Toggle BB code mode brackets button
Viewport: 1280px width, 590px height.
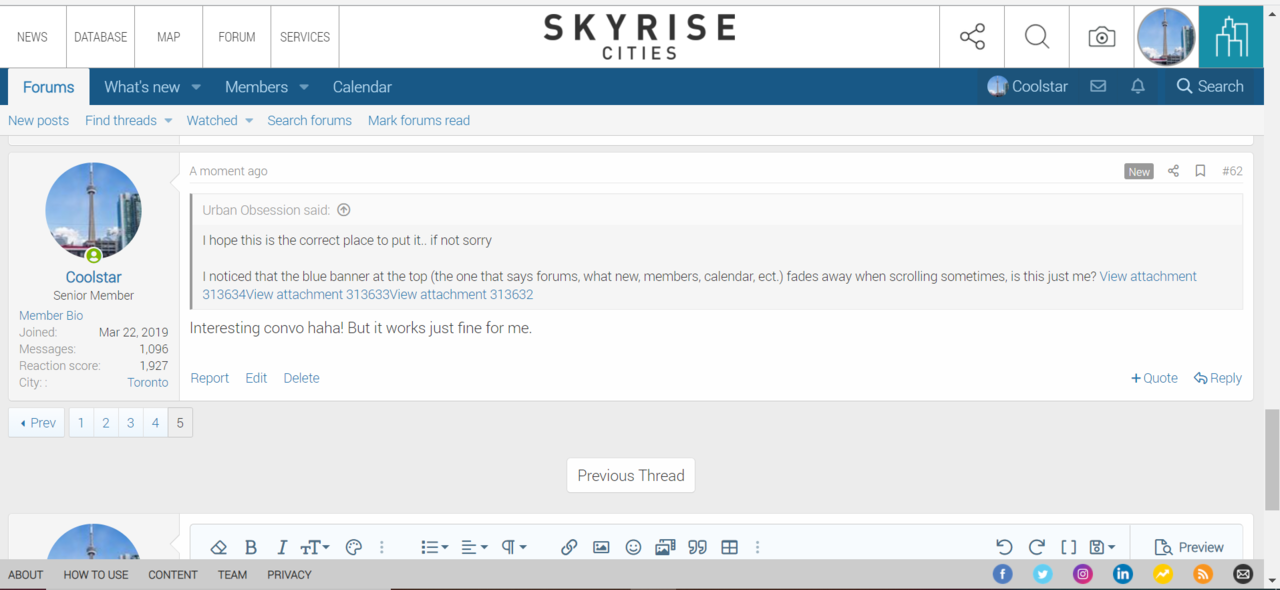tap(1068, 547)
